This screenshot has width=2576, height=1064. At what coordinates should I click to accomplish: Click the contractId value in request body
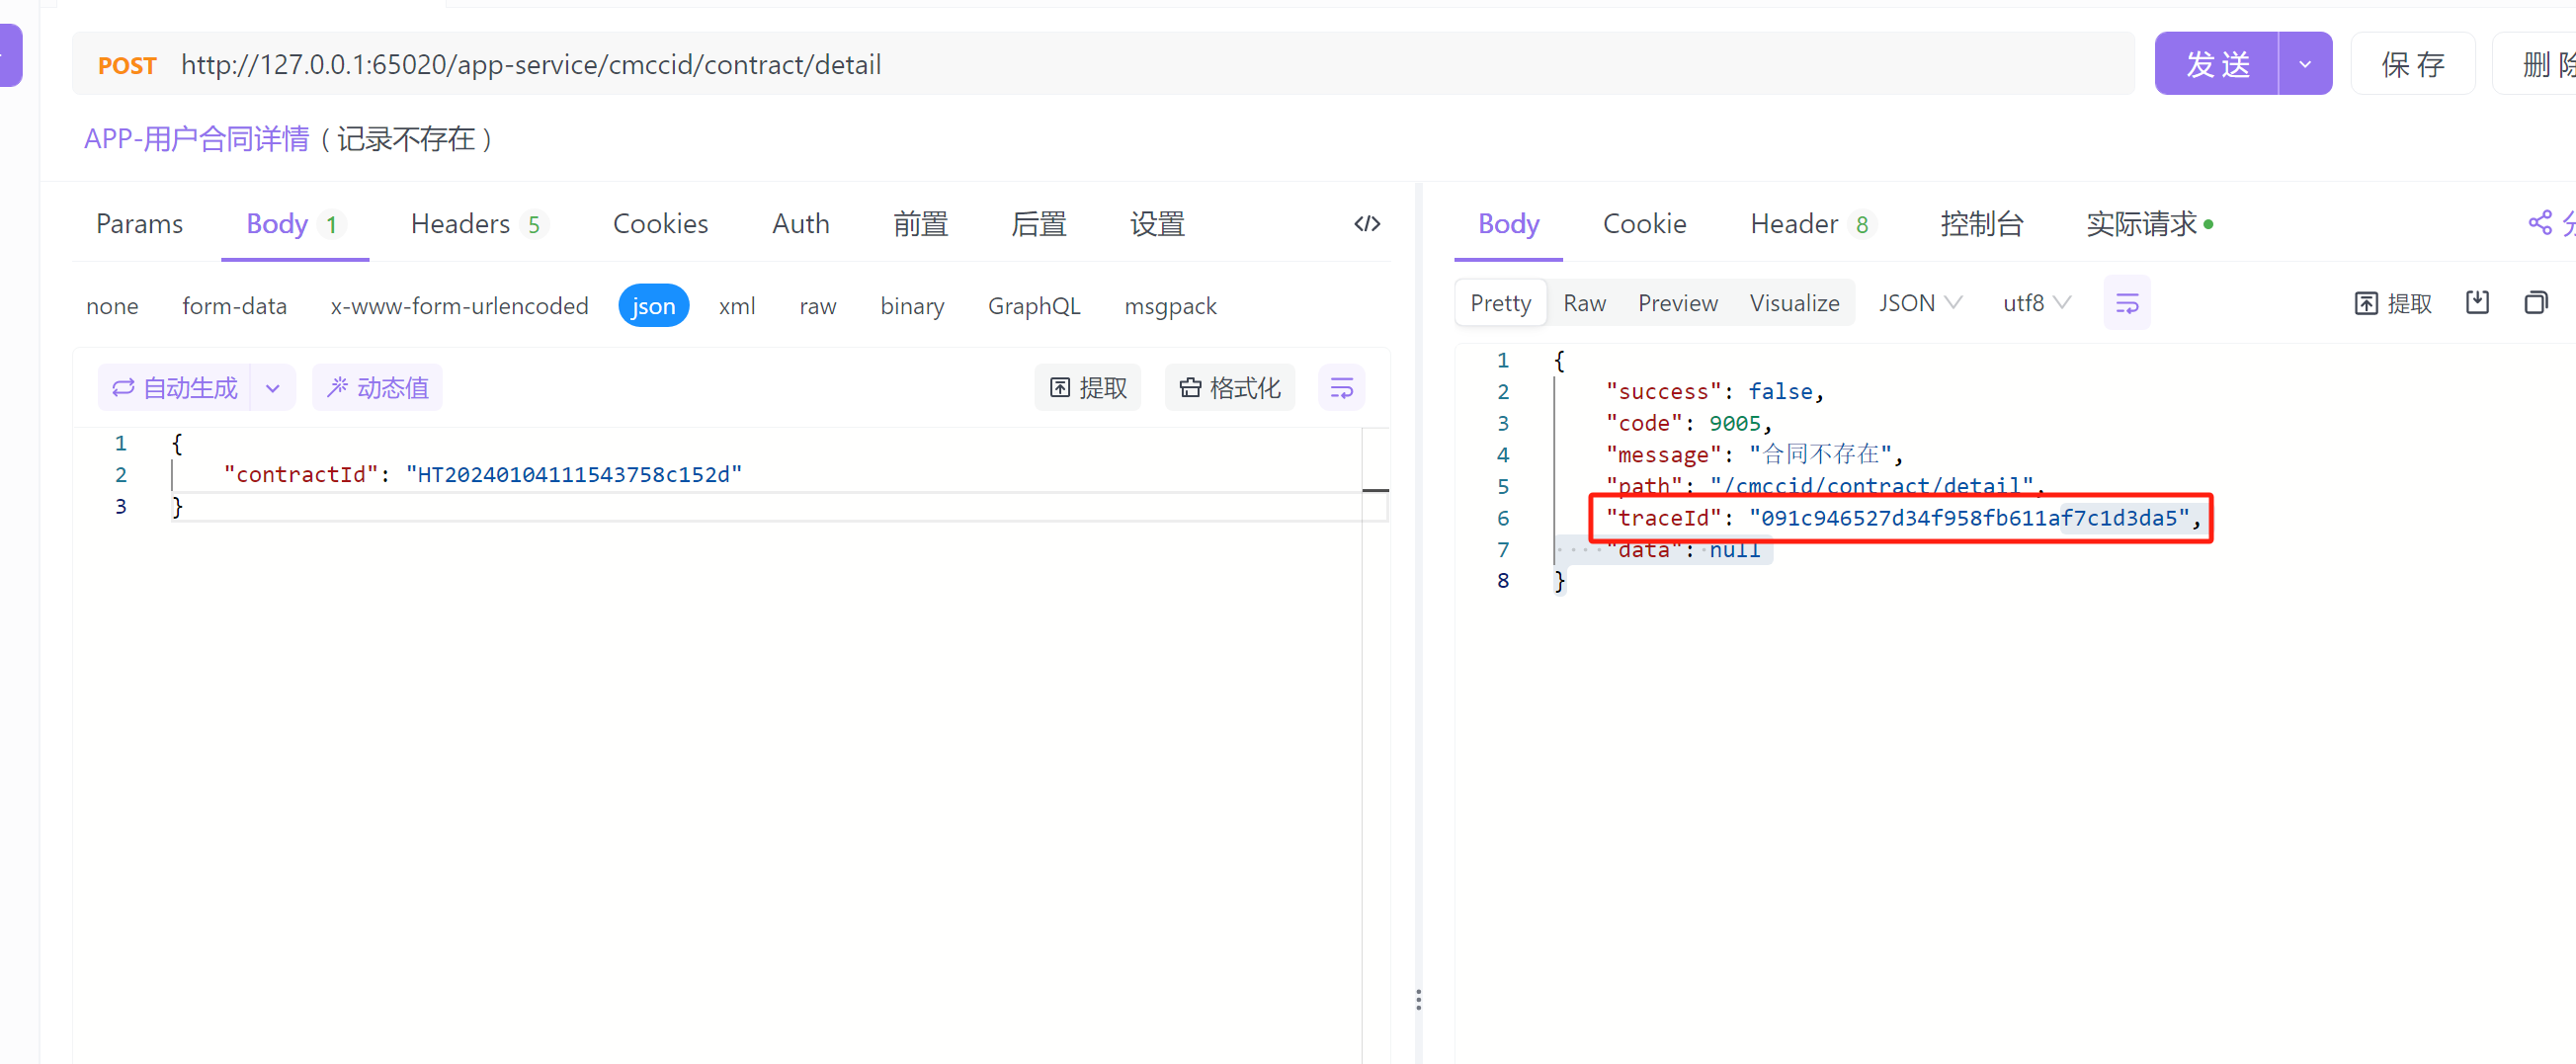(574, 474)
